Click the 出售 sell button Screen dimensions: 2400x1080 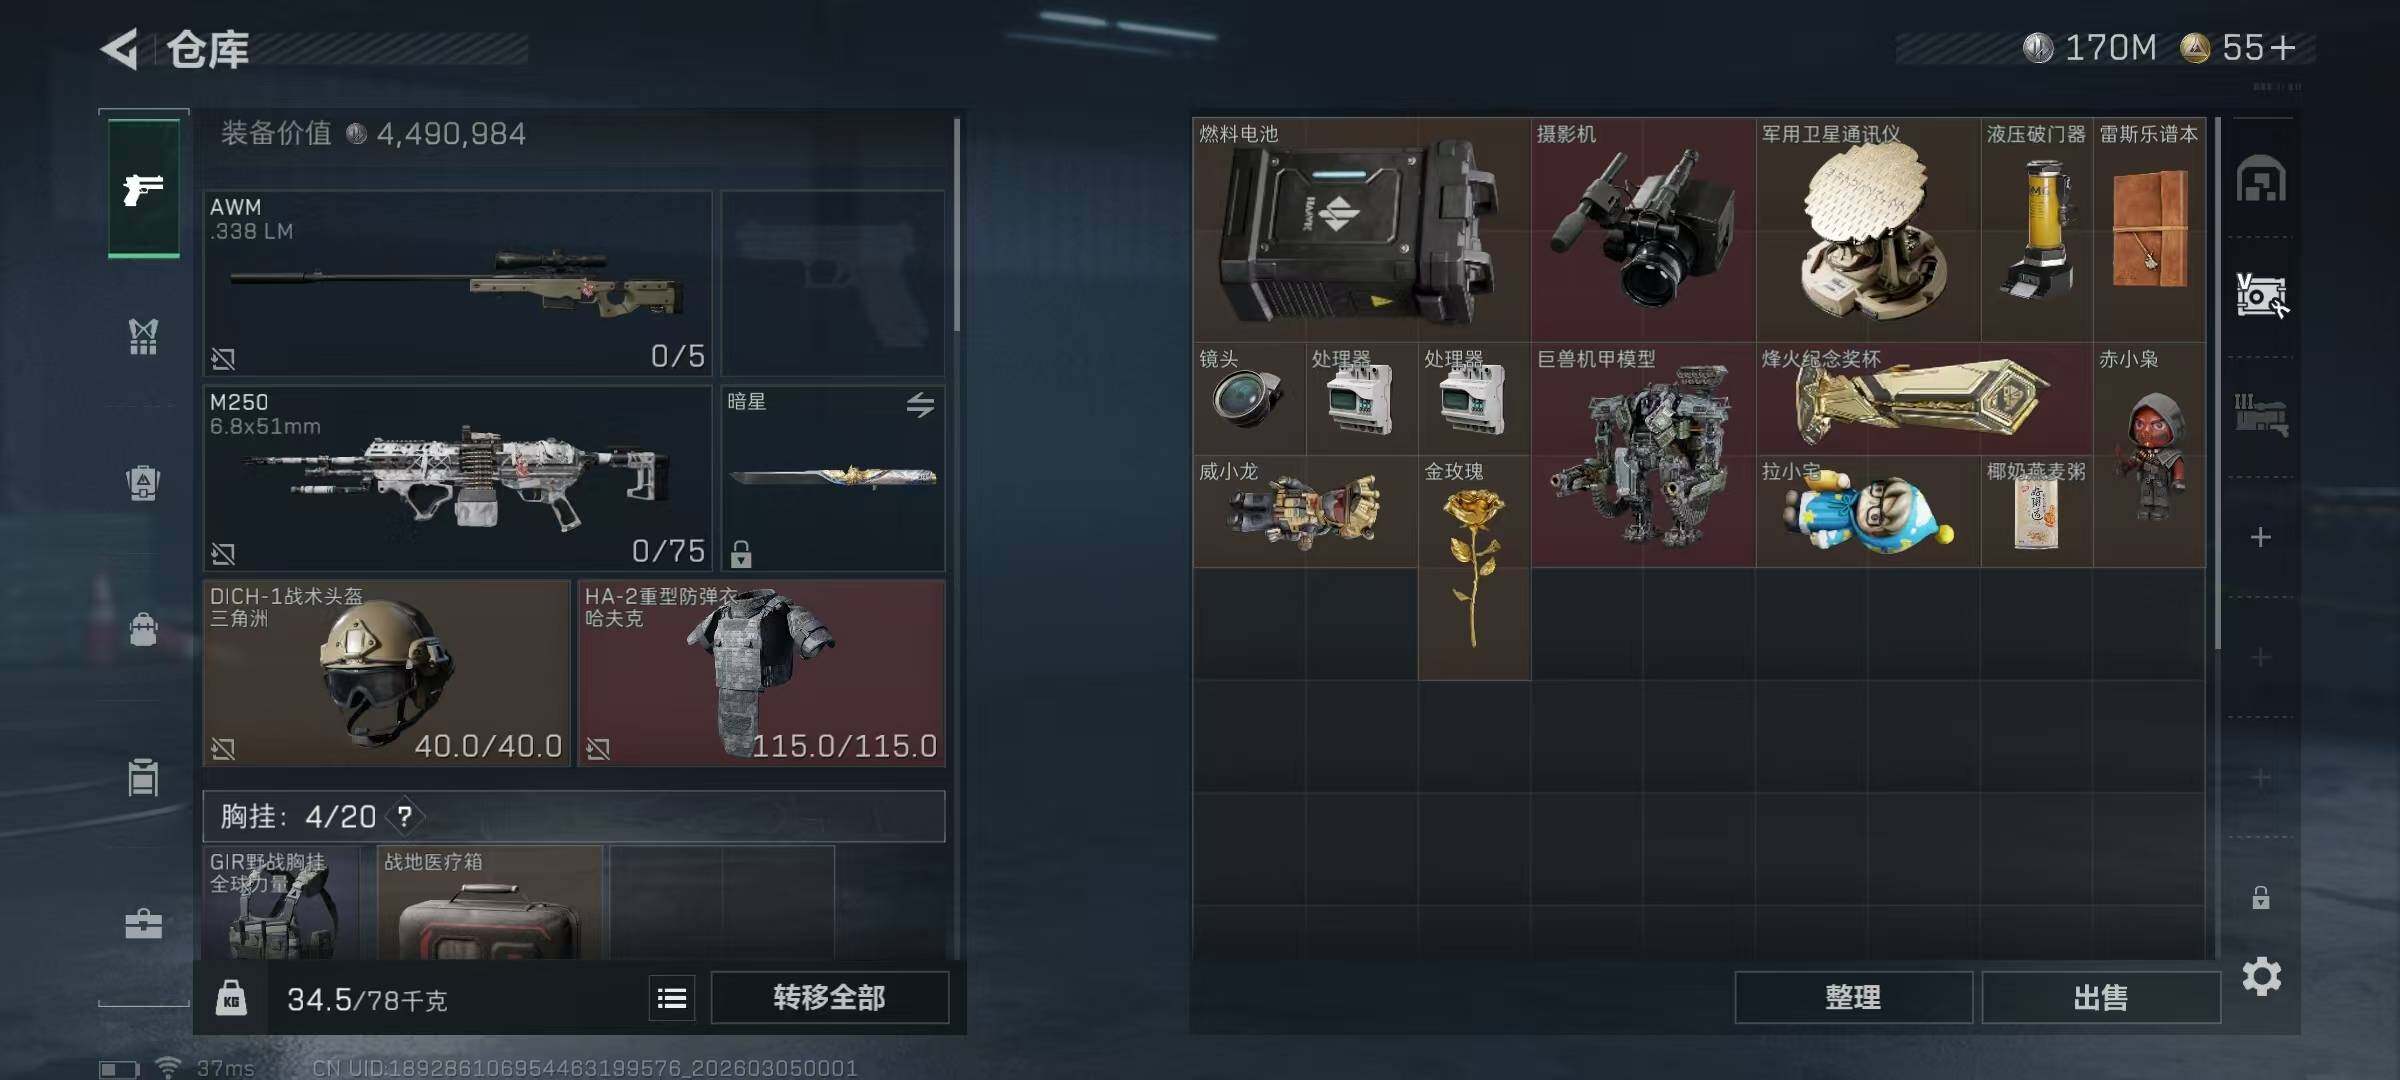(x=2100, y=997)
